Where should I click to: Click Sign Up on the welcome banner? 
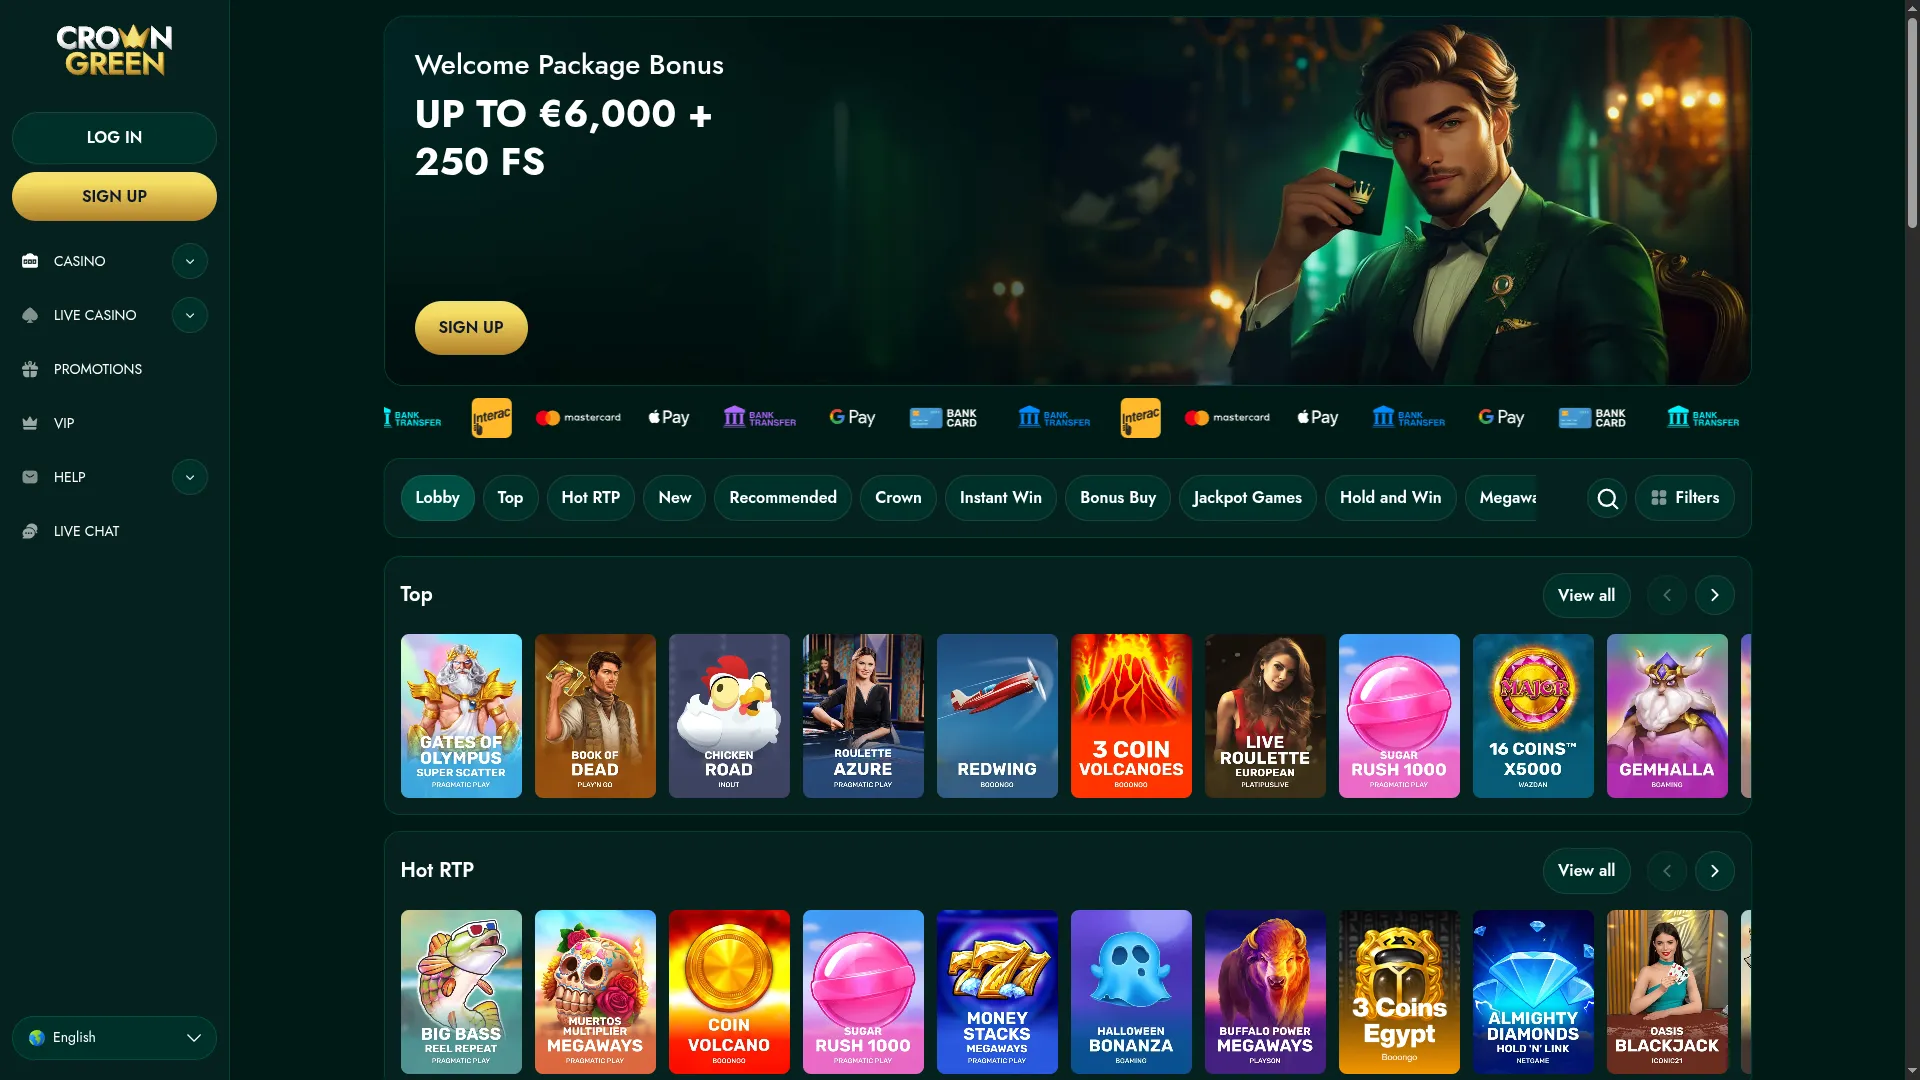471,328
